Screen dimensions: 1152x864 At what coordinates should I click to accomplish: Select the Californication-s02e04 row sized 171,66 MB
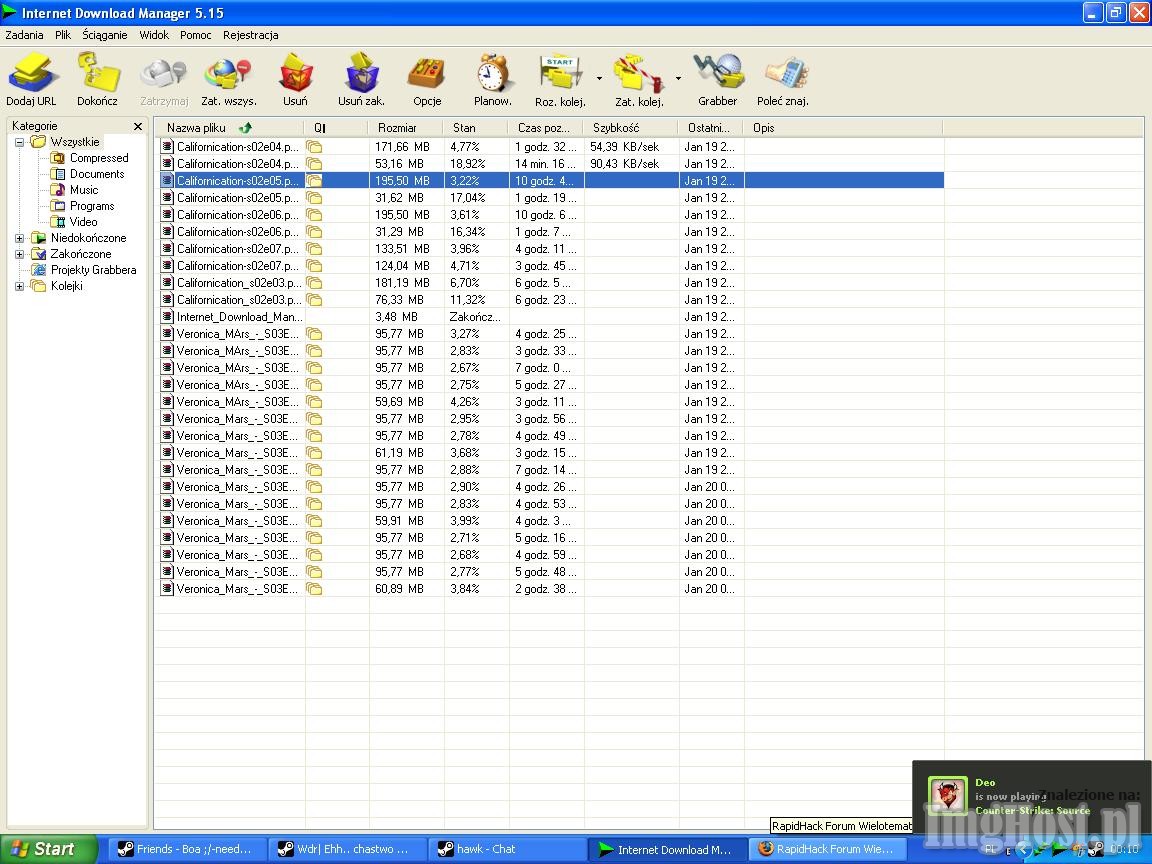tap(550, 147)
